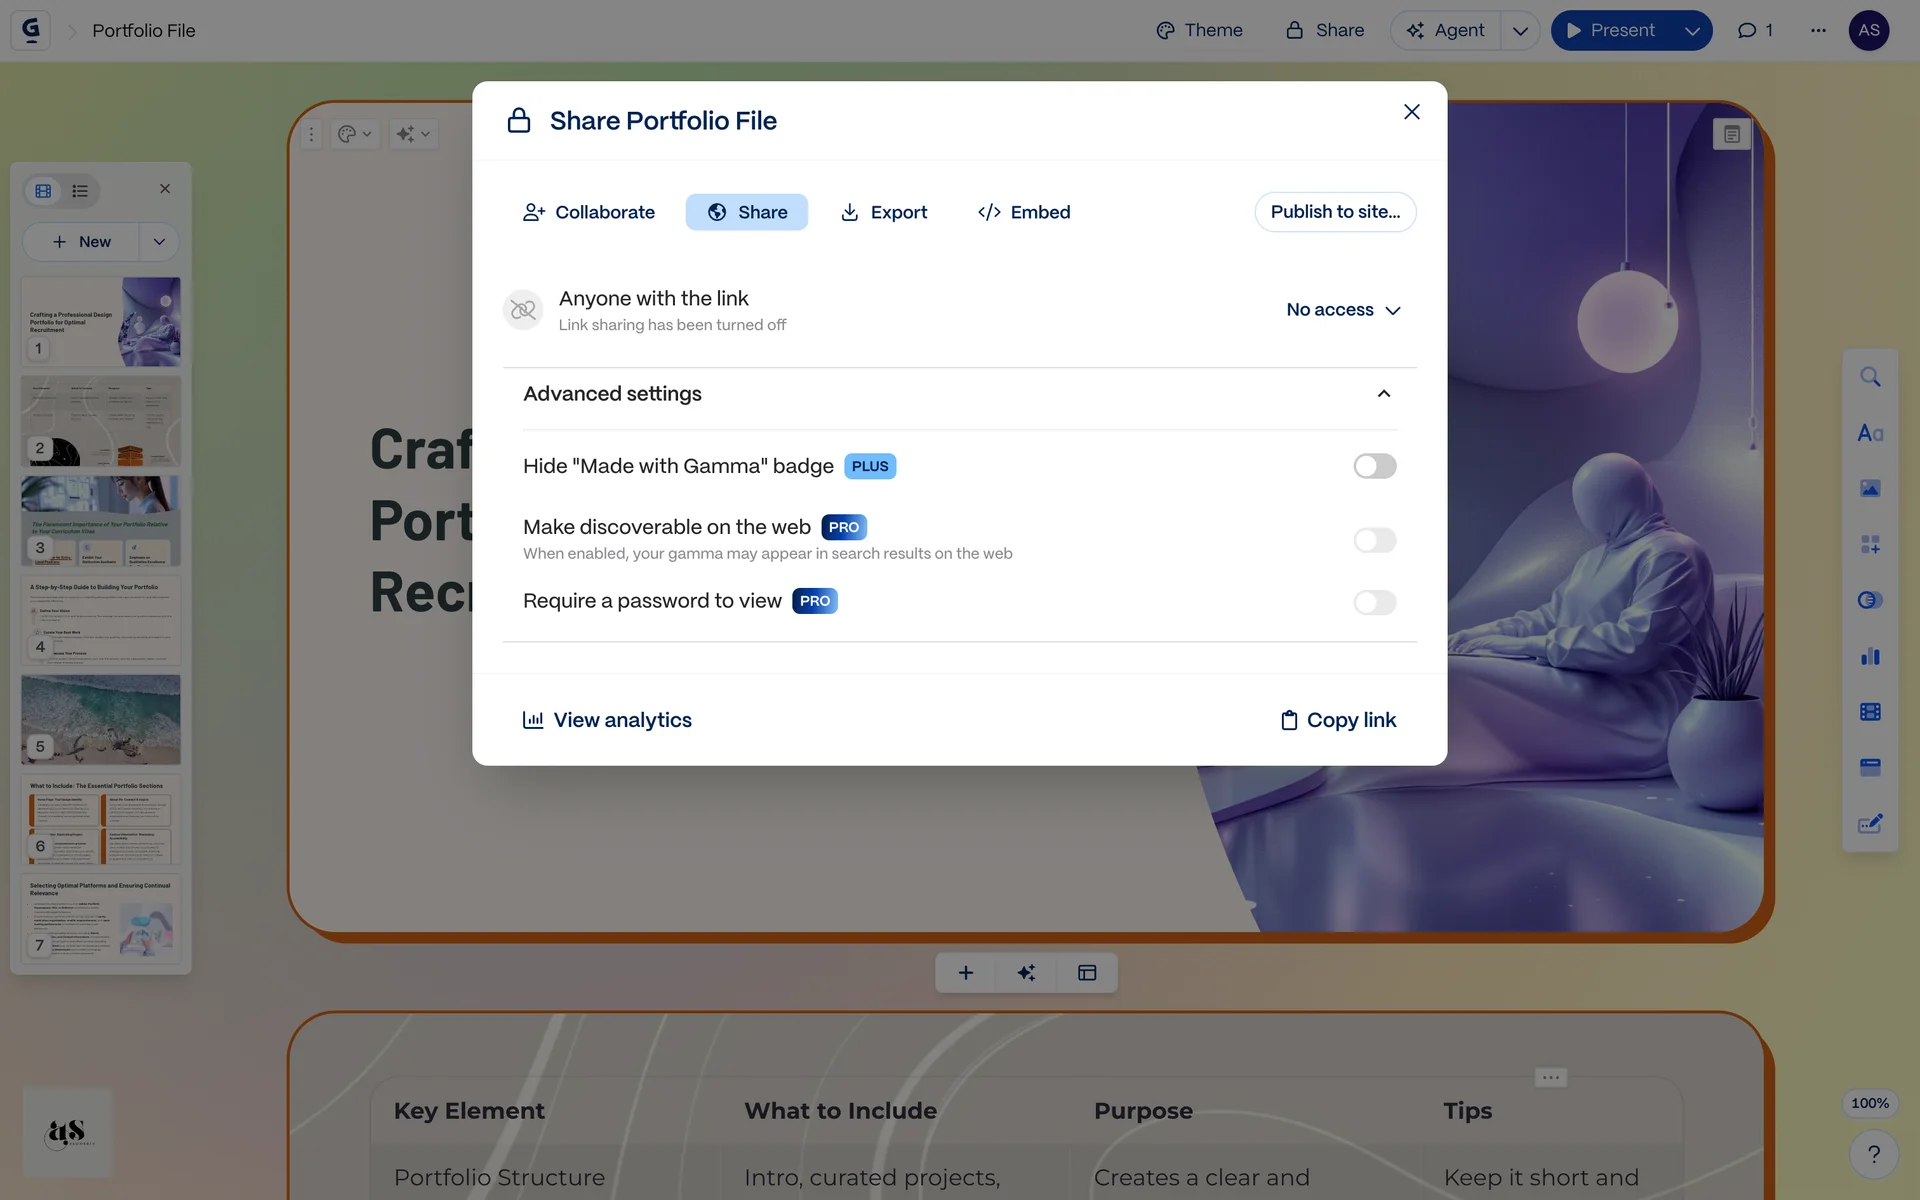Open the image media icon in sidebar
Image resolution: width=1920 pixels, height=1200 pixels.
1870,489
